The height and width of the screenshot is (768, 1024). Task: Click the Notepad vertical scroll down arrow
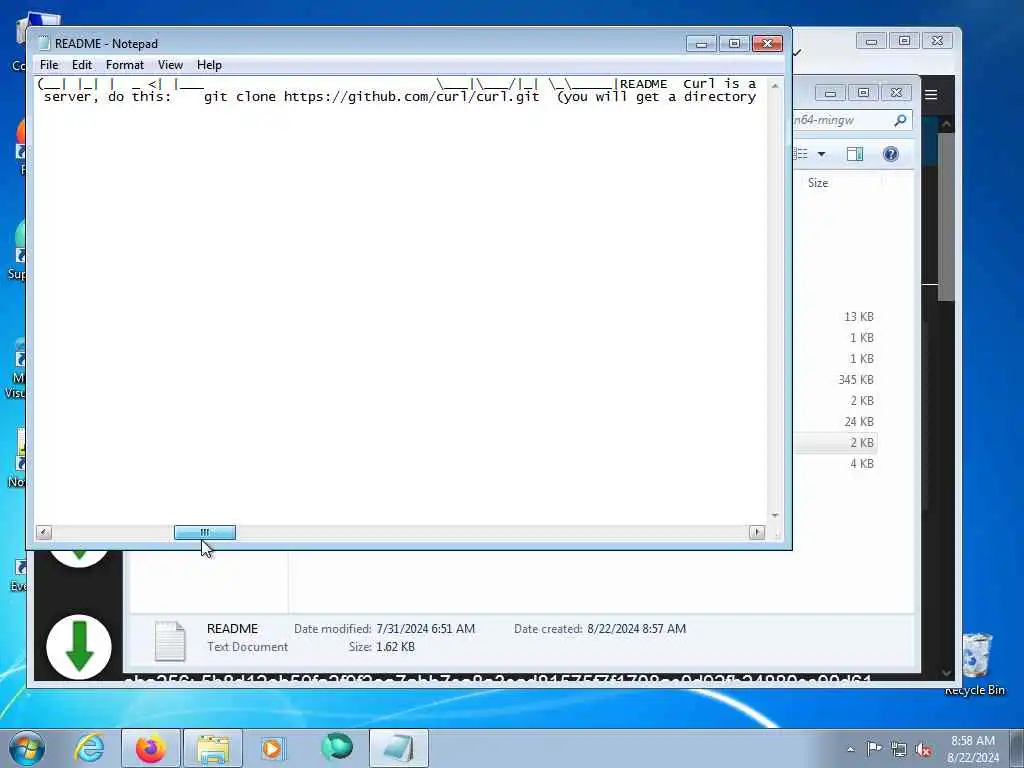[775, 516]
